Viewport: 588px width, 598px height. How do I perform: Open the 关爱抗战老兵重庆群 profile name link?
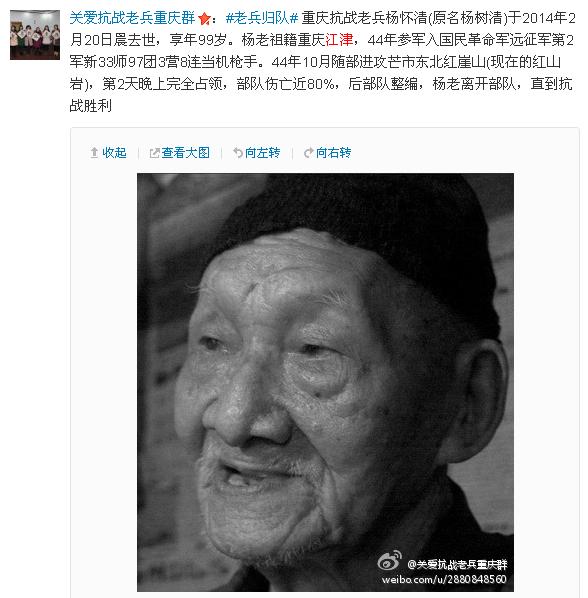pos(132,18)
